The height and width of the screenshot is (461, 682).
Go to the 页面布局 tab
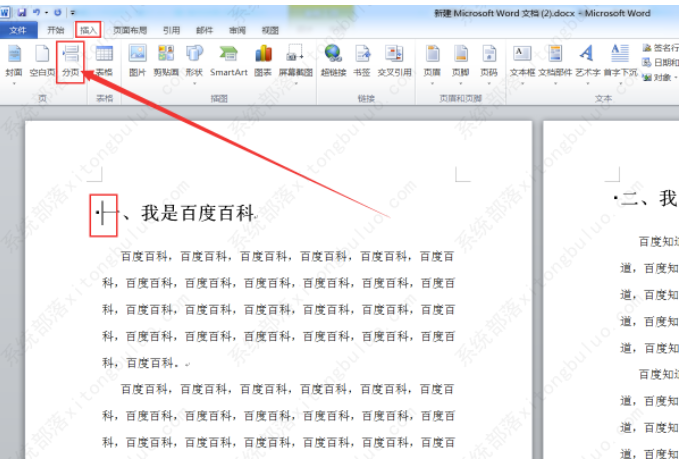coord(130,30)
